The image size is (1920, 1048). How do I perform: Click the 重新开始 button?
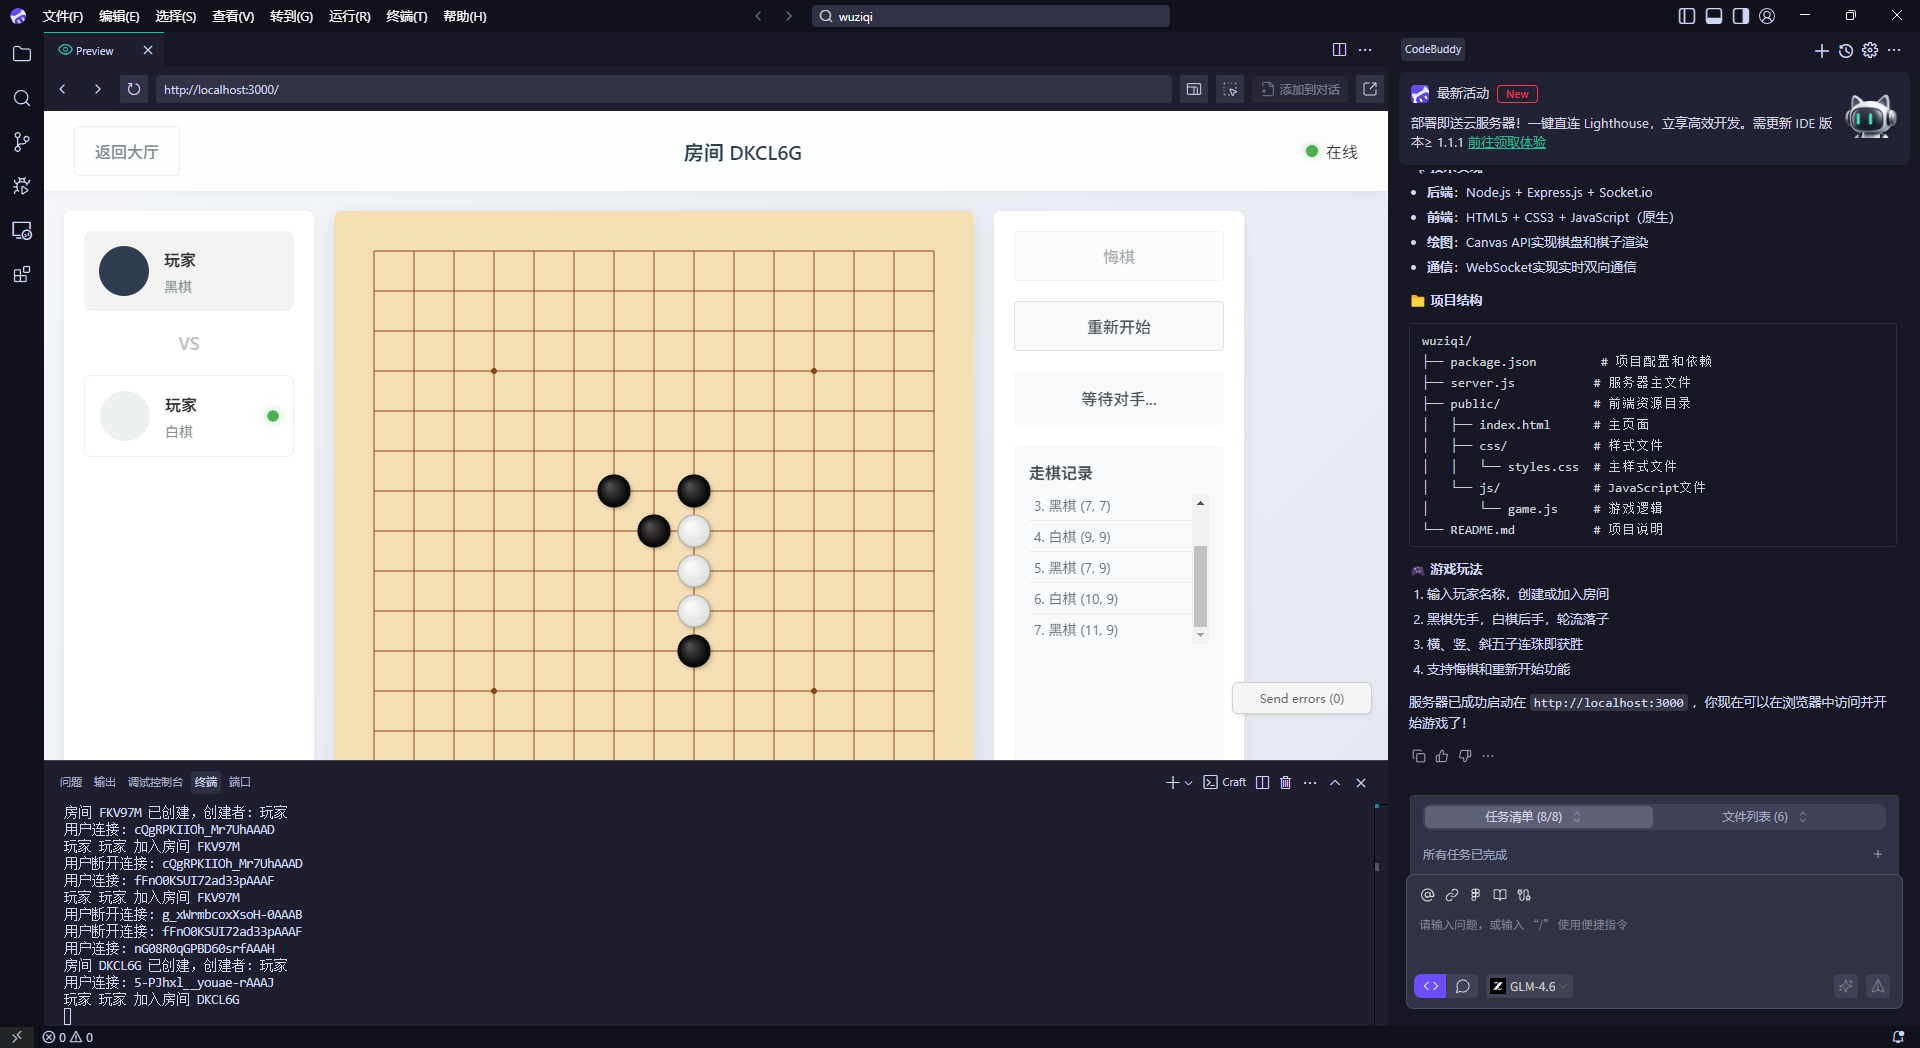click(1118, 327)
